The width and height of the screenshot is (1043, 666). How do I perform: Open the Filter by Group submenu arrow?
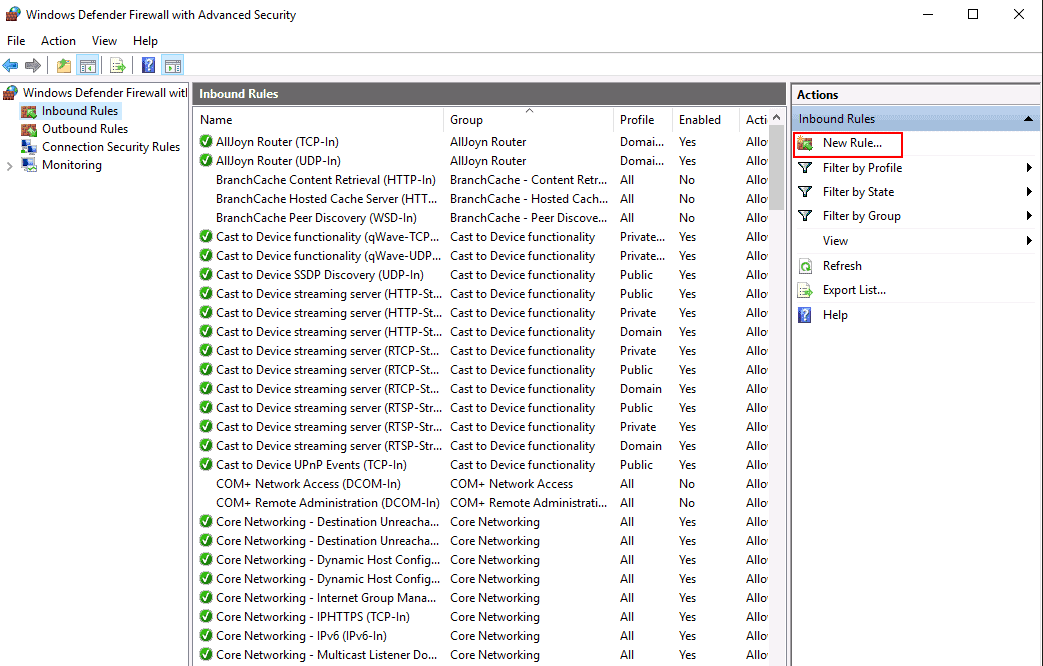(1029, 216)
